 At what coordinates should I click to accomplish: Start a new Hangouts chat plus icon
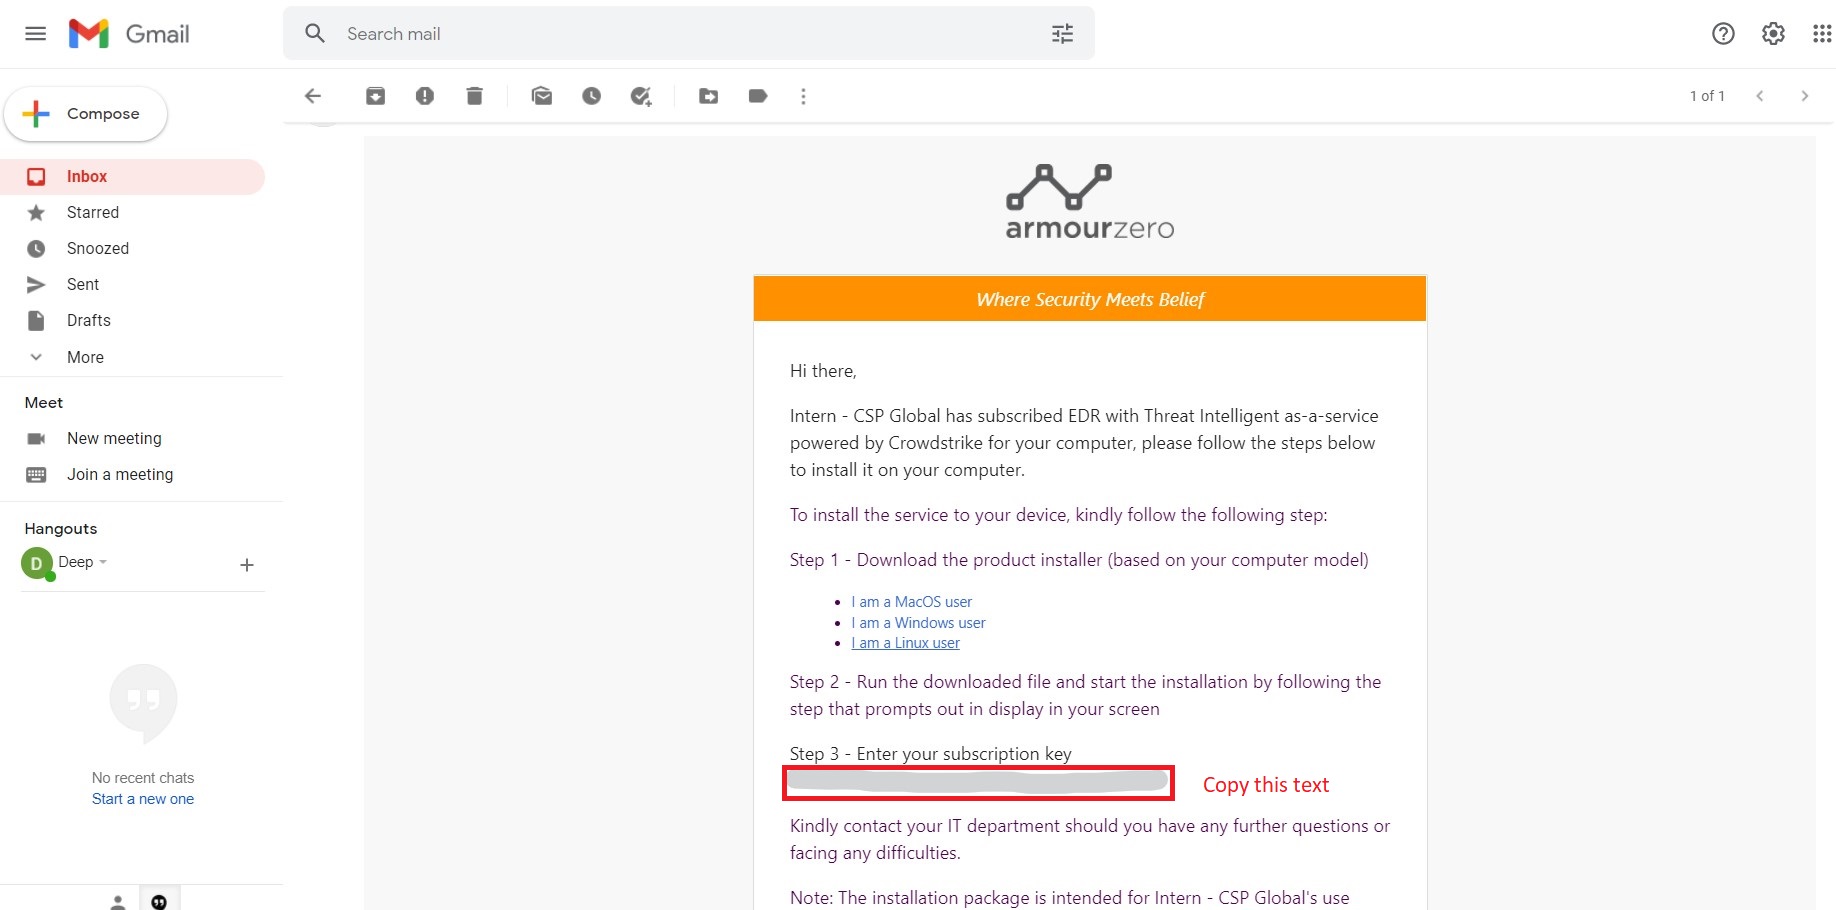pos(247,565)
